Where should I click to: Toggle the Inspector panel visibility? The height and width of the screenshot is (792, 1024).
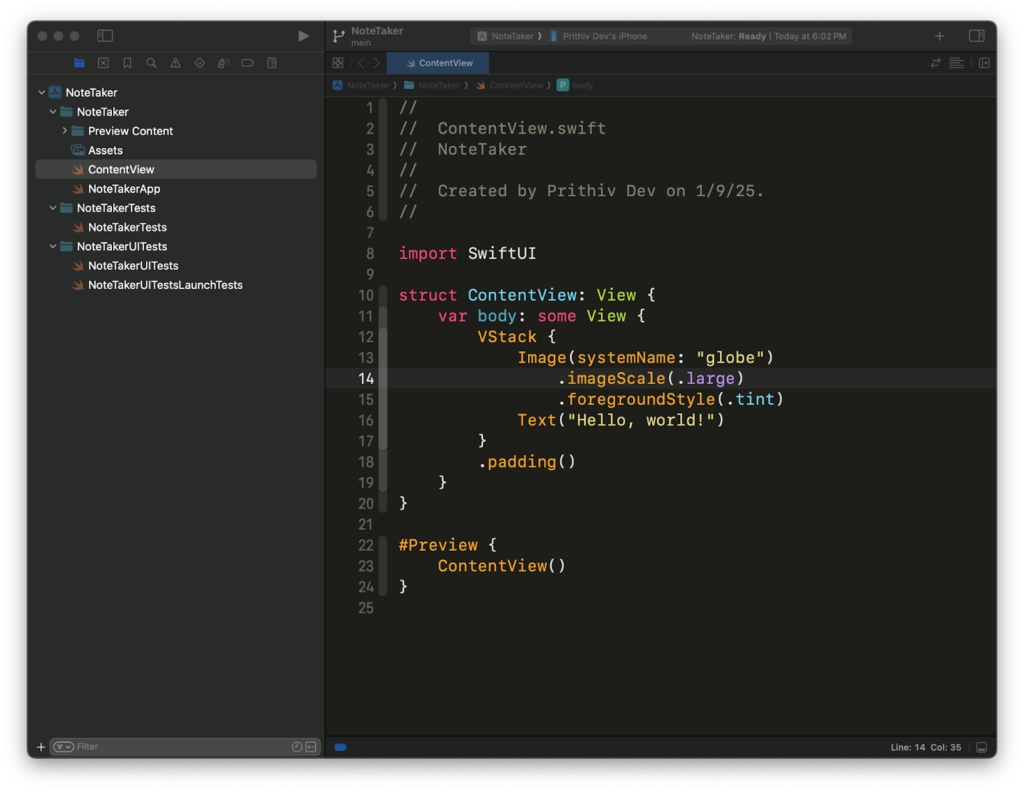[x=976, y=35]
